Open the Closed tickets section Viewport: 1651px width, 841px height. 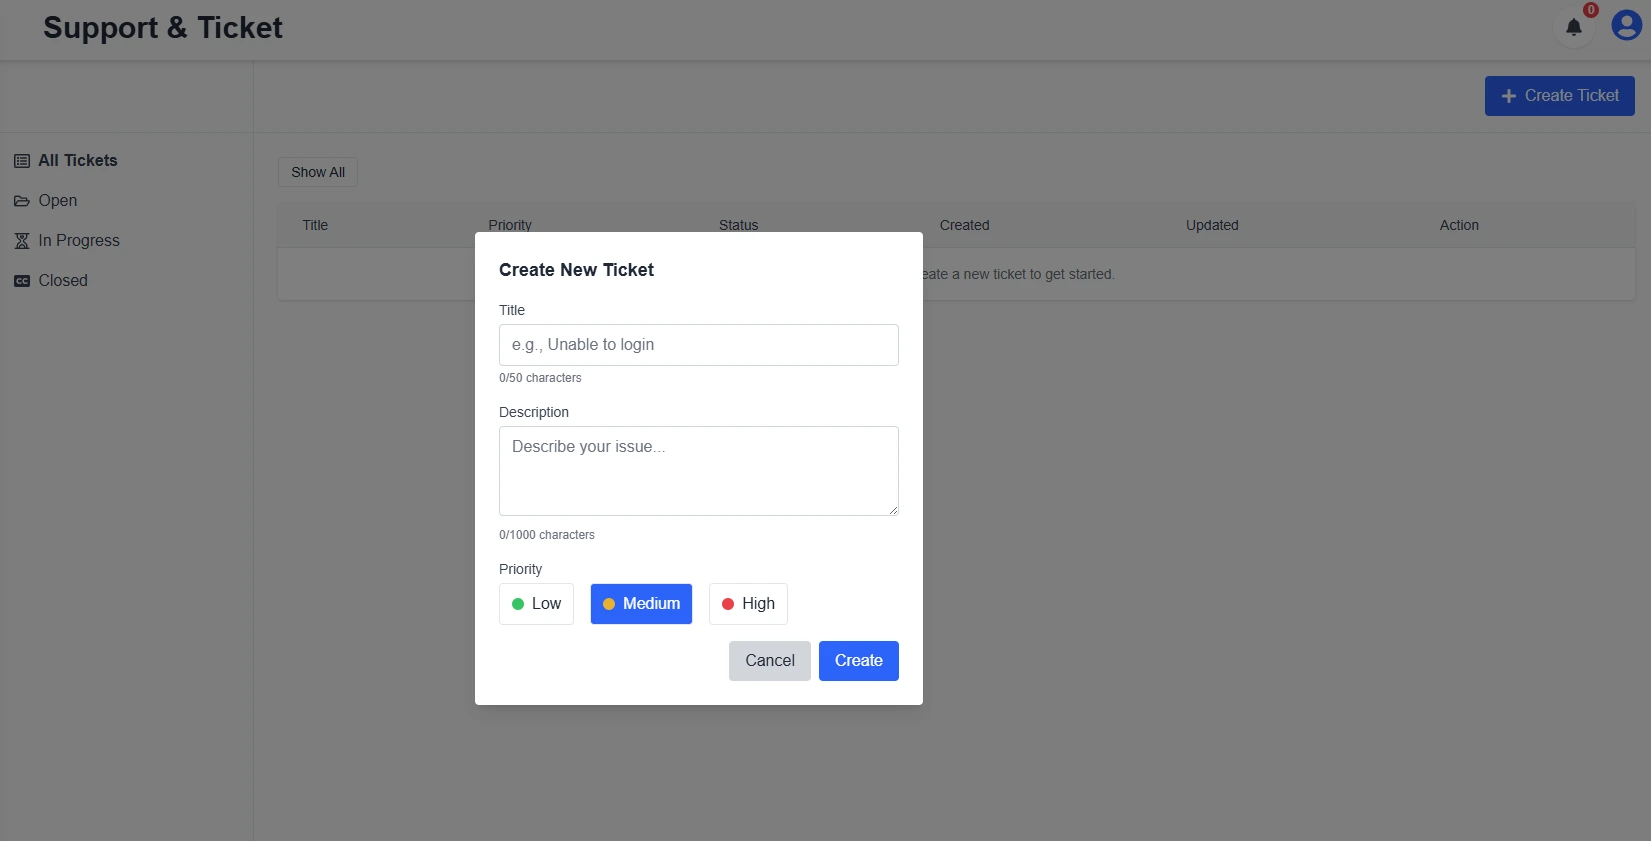click(63, 280)
